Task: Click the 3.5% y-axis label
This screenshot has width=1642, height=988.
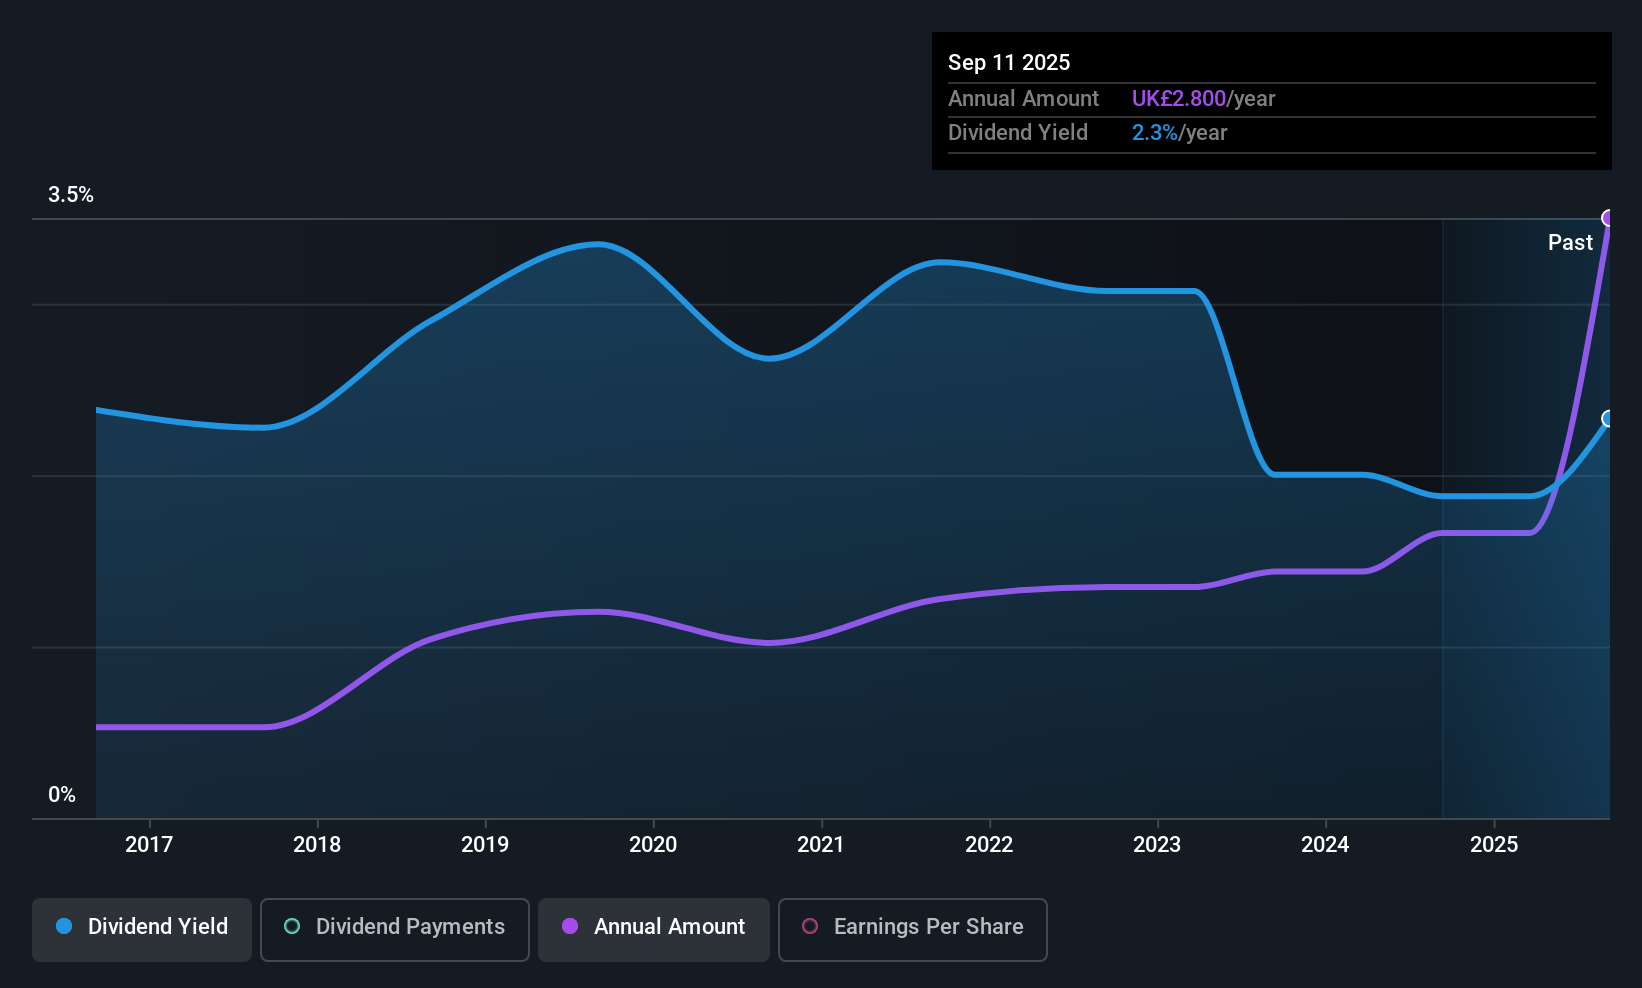Action: [x=71, y=195]
